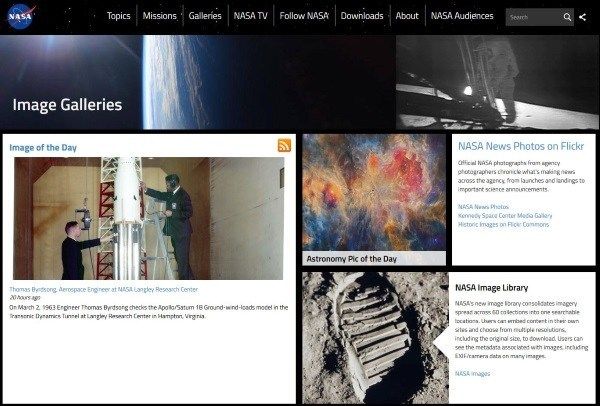
Task: Open the Missions menu
Action: point(159,16)
